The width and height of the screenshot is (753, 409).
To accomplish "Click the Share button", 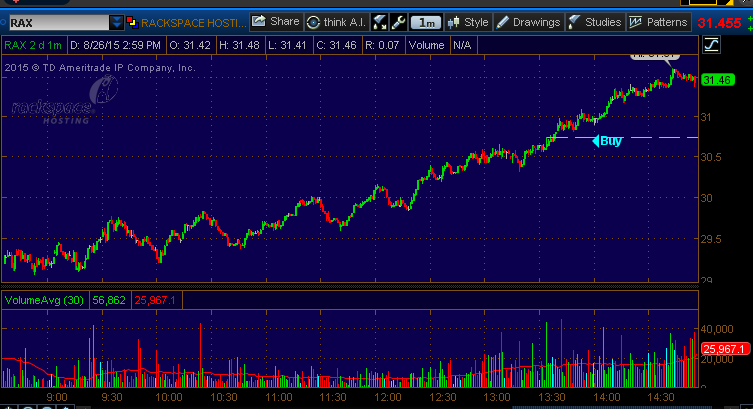I will 275,21.
